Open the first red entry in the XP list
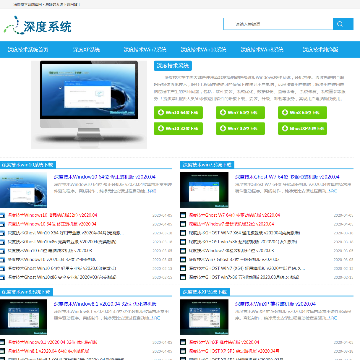The height and width of the screenshot is (360, 360). click(x=224, y=342)
